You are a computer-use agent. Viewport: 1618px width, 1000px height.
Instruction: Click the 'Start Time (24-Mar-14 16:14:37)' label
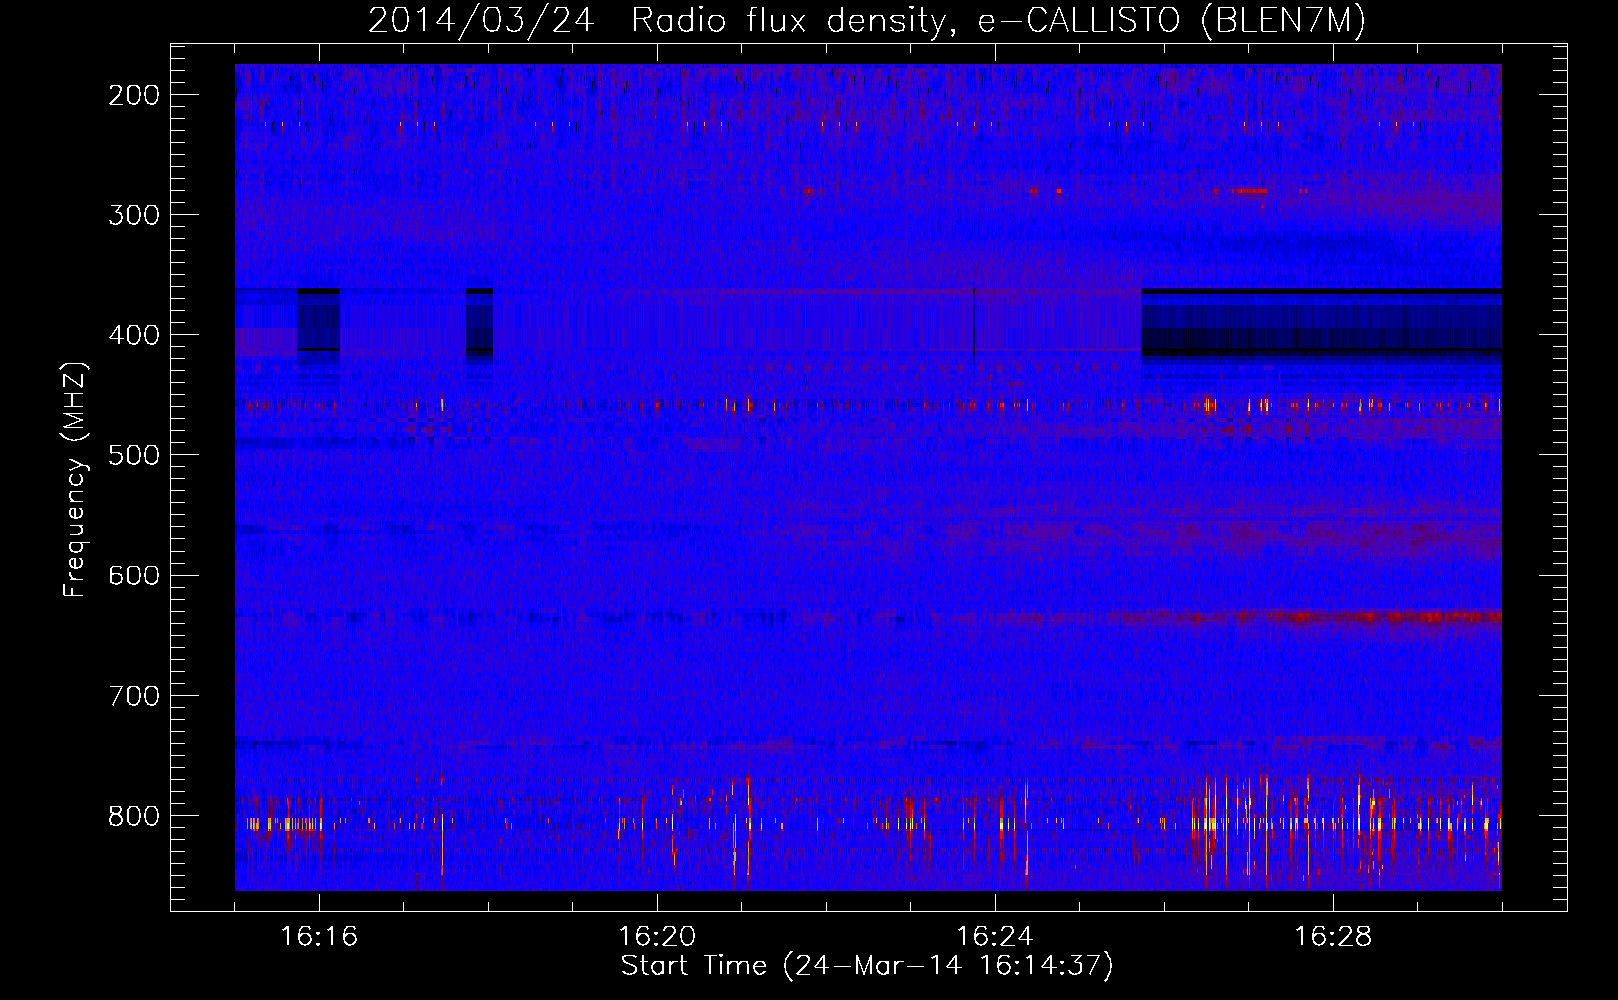point(867,966)
